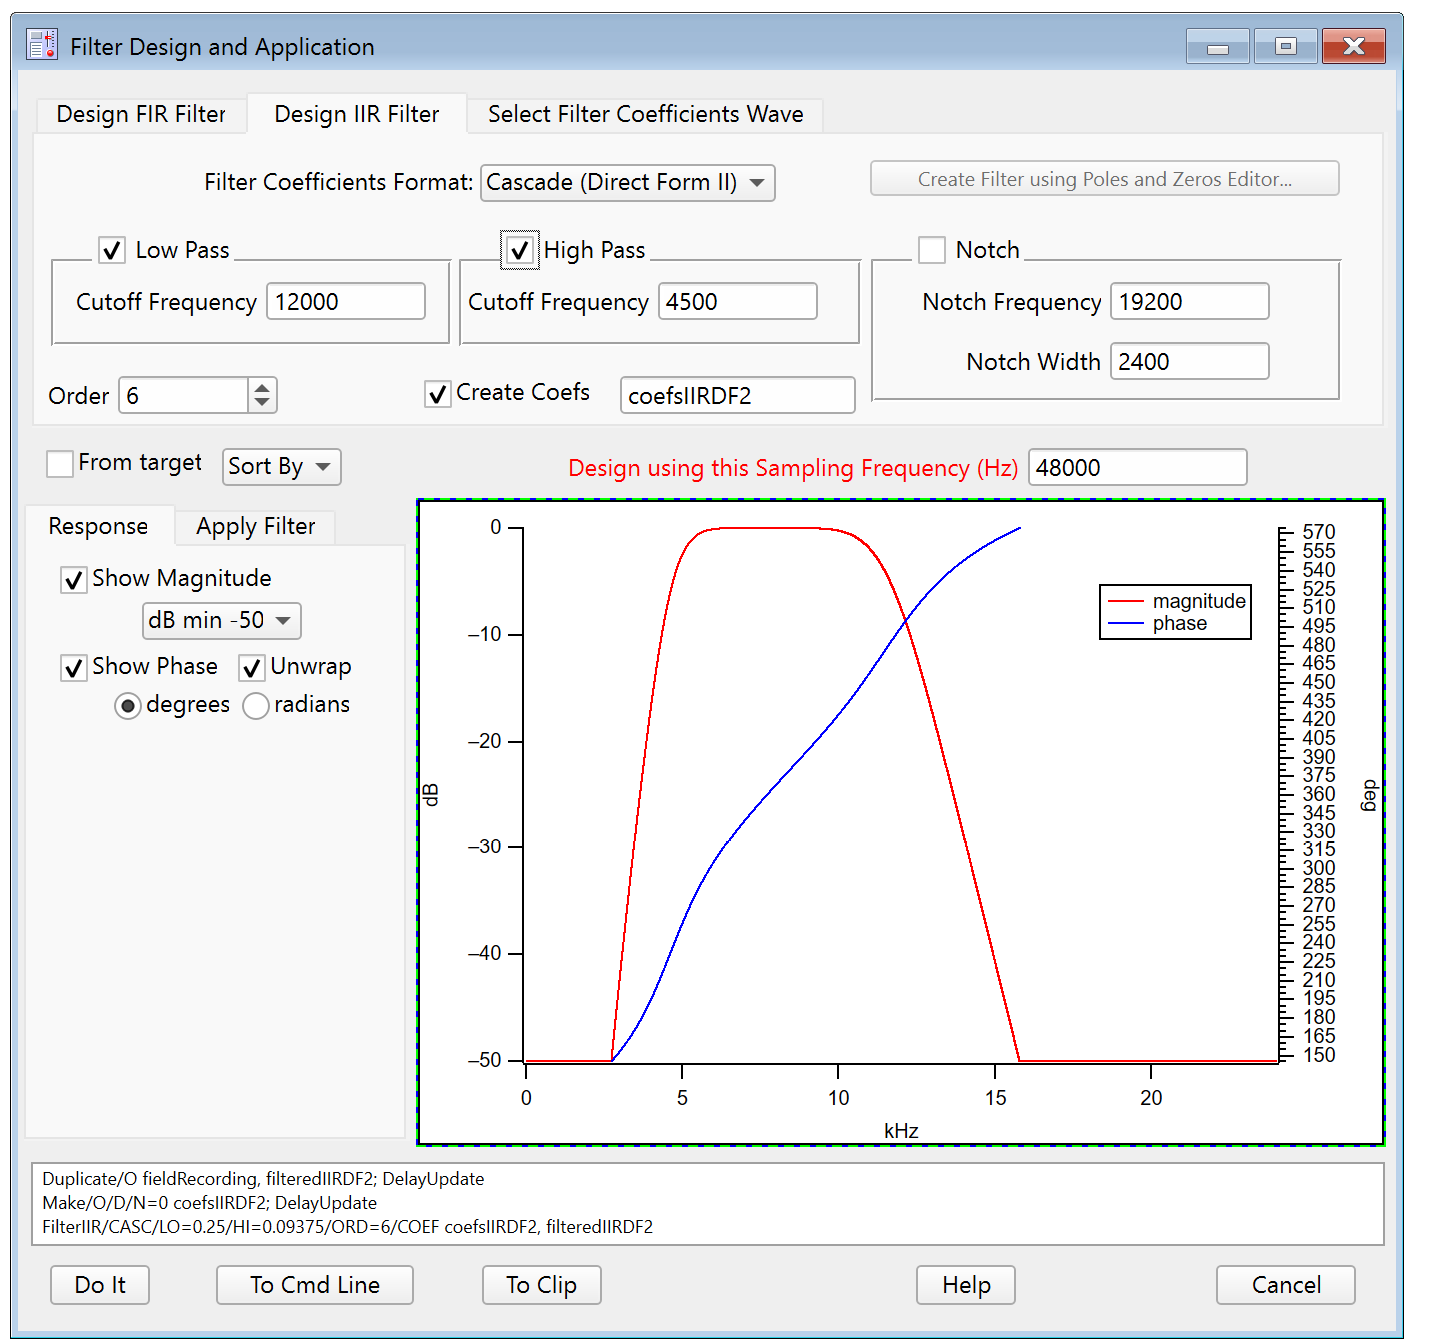Click the To Clip button
The width and height of the screenshot is (1431, 1342).
pyautogui.click(x=541, y=1285)
